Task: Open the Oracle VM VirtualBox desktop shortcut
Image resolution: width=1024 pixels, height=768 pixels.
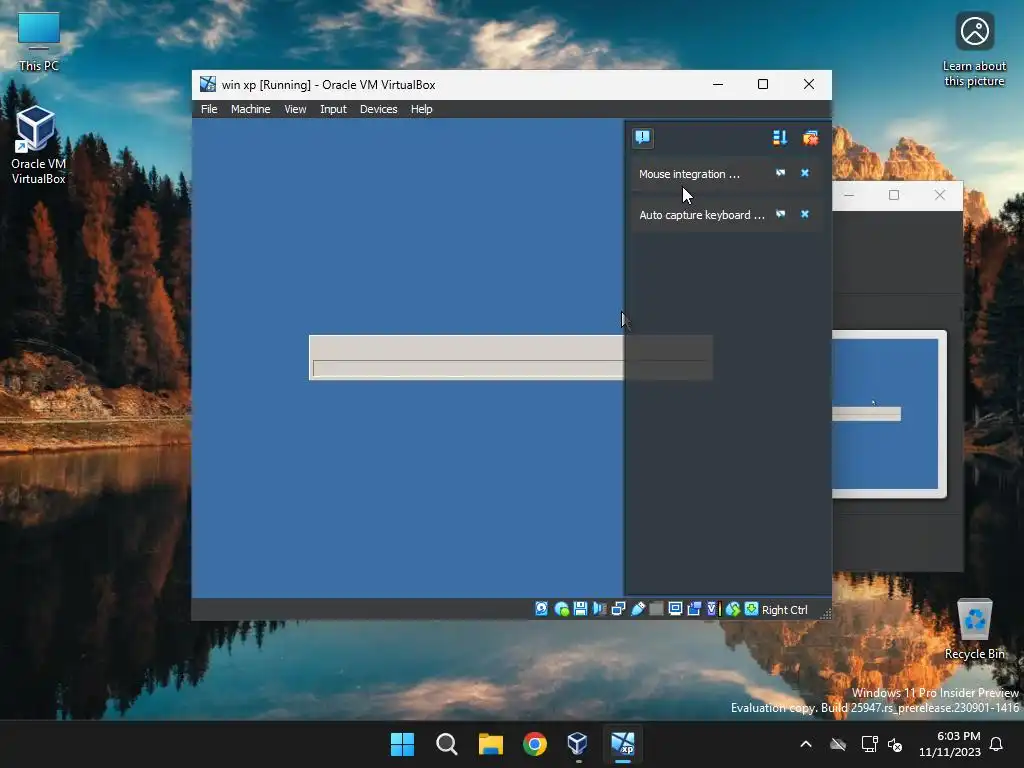Action: [38, 146]
